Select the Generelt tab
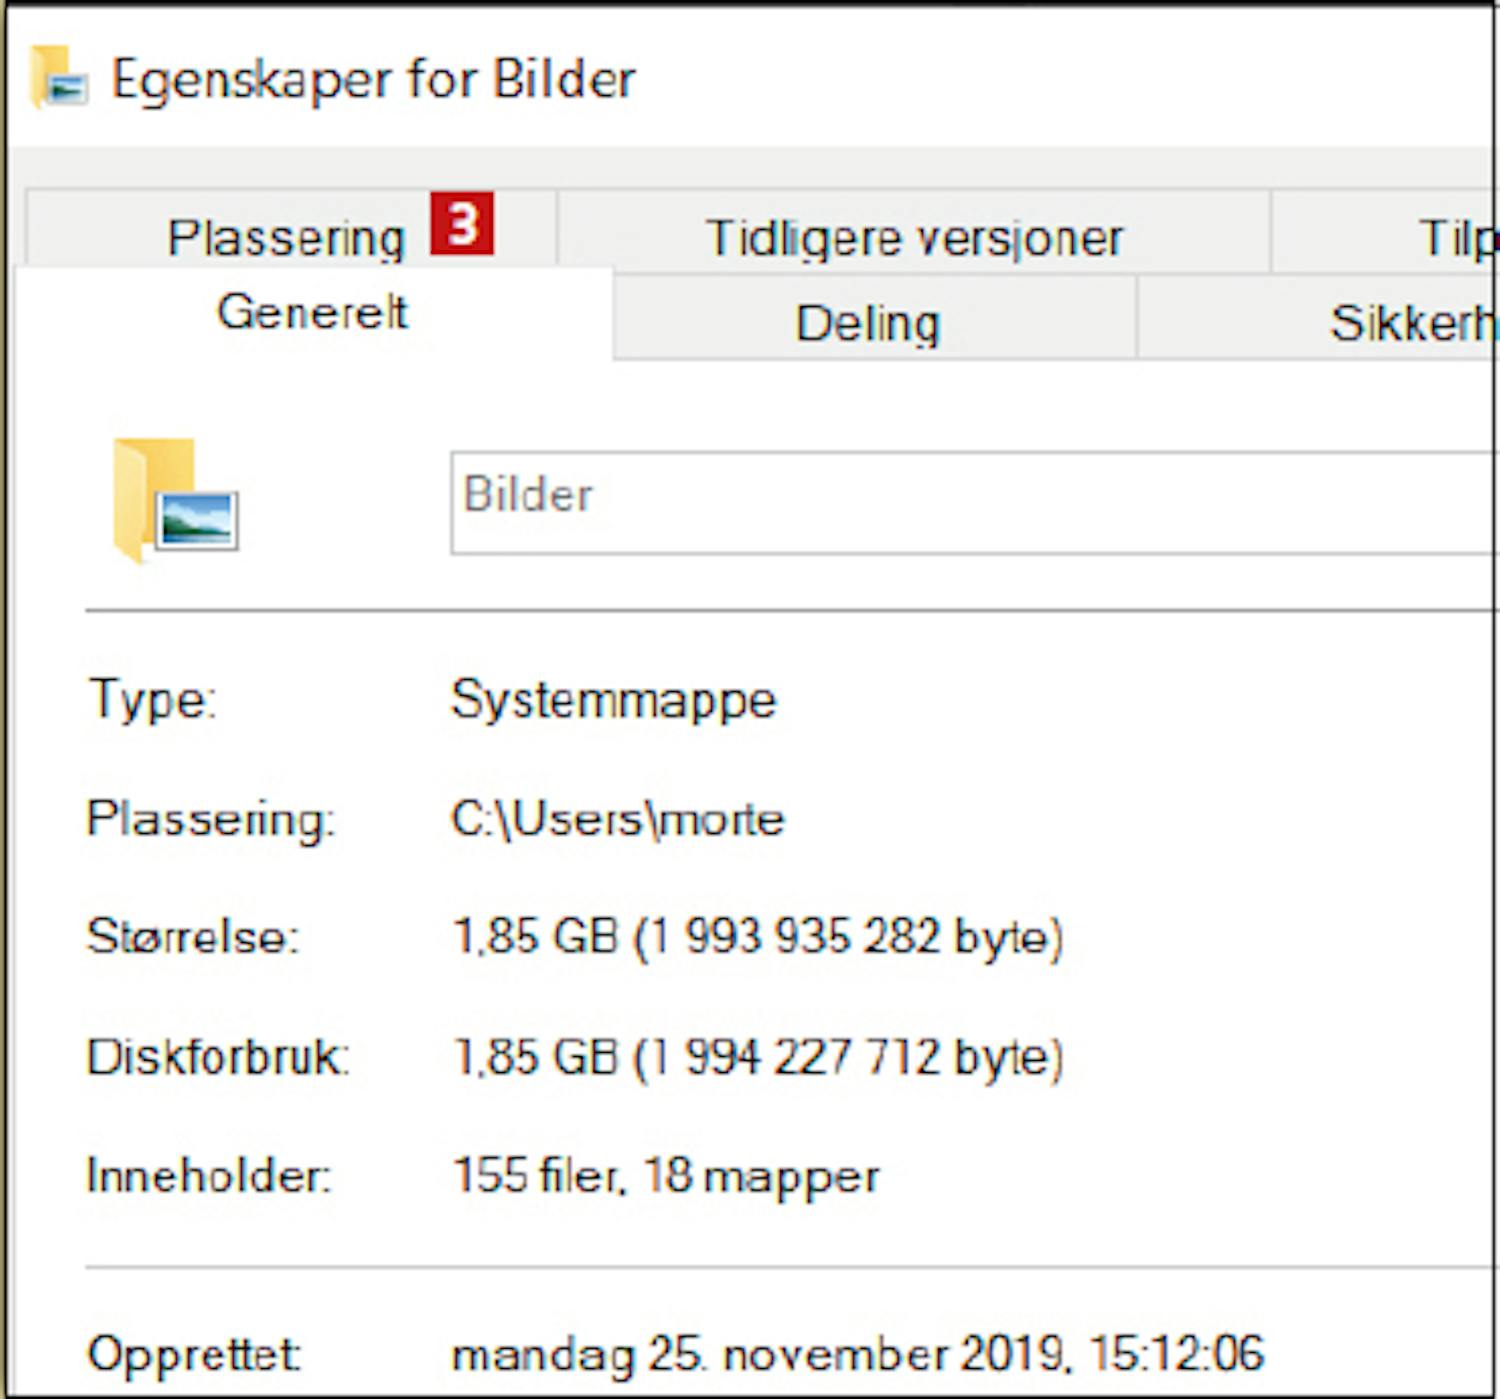The width and height of the screenshot is (1500, 1399). click(312, 312)
